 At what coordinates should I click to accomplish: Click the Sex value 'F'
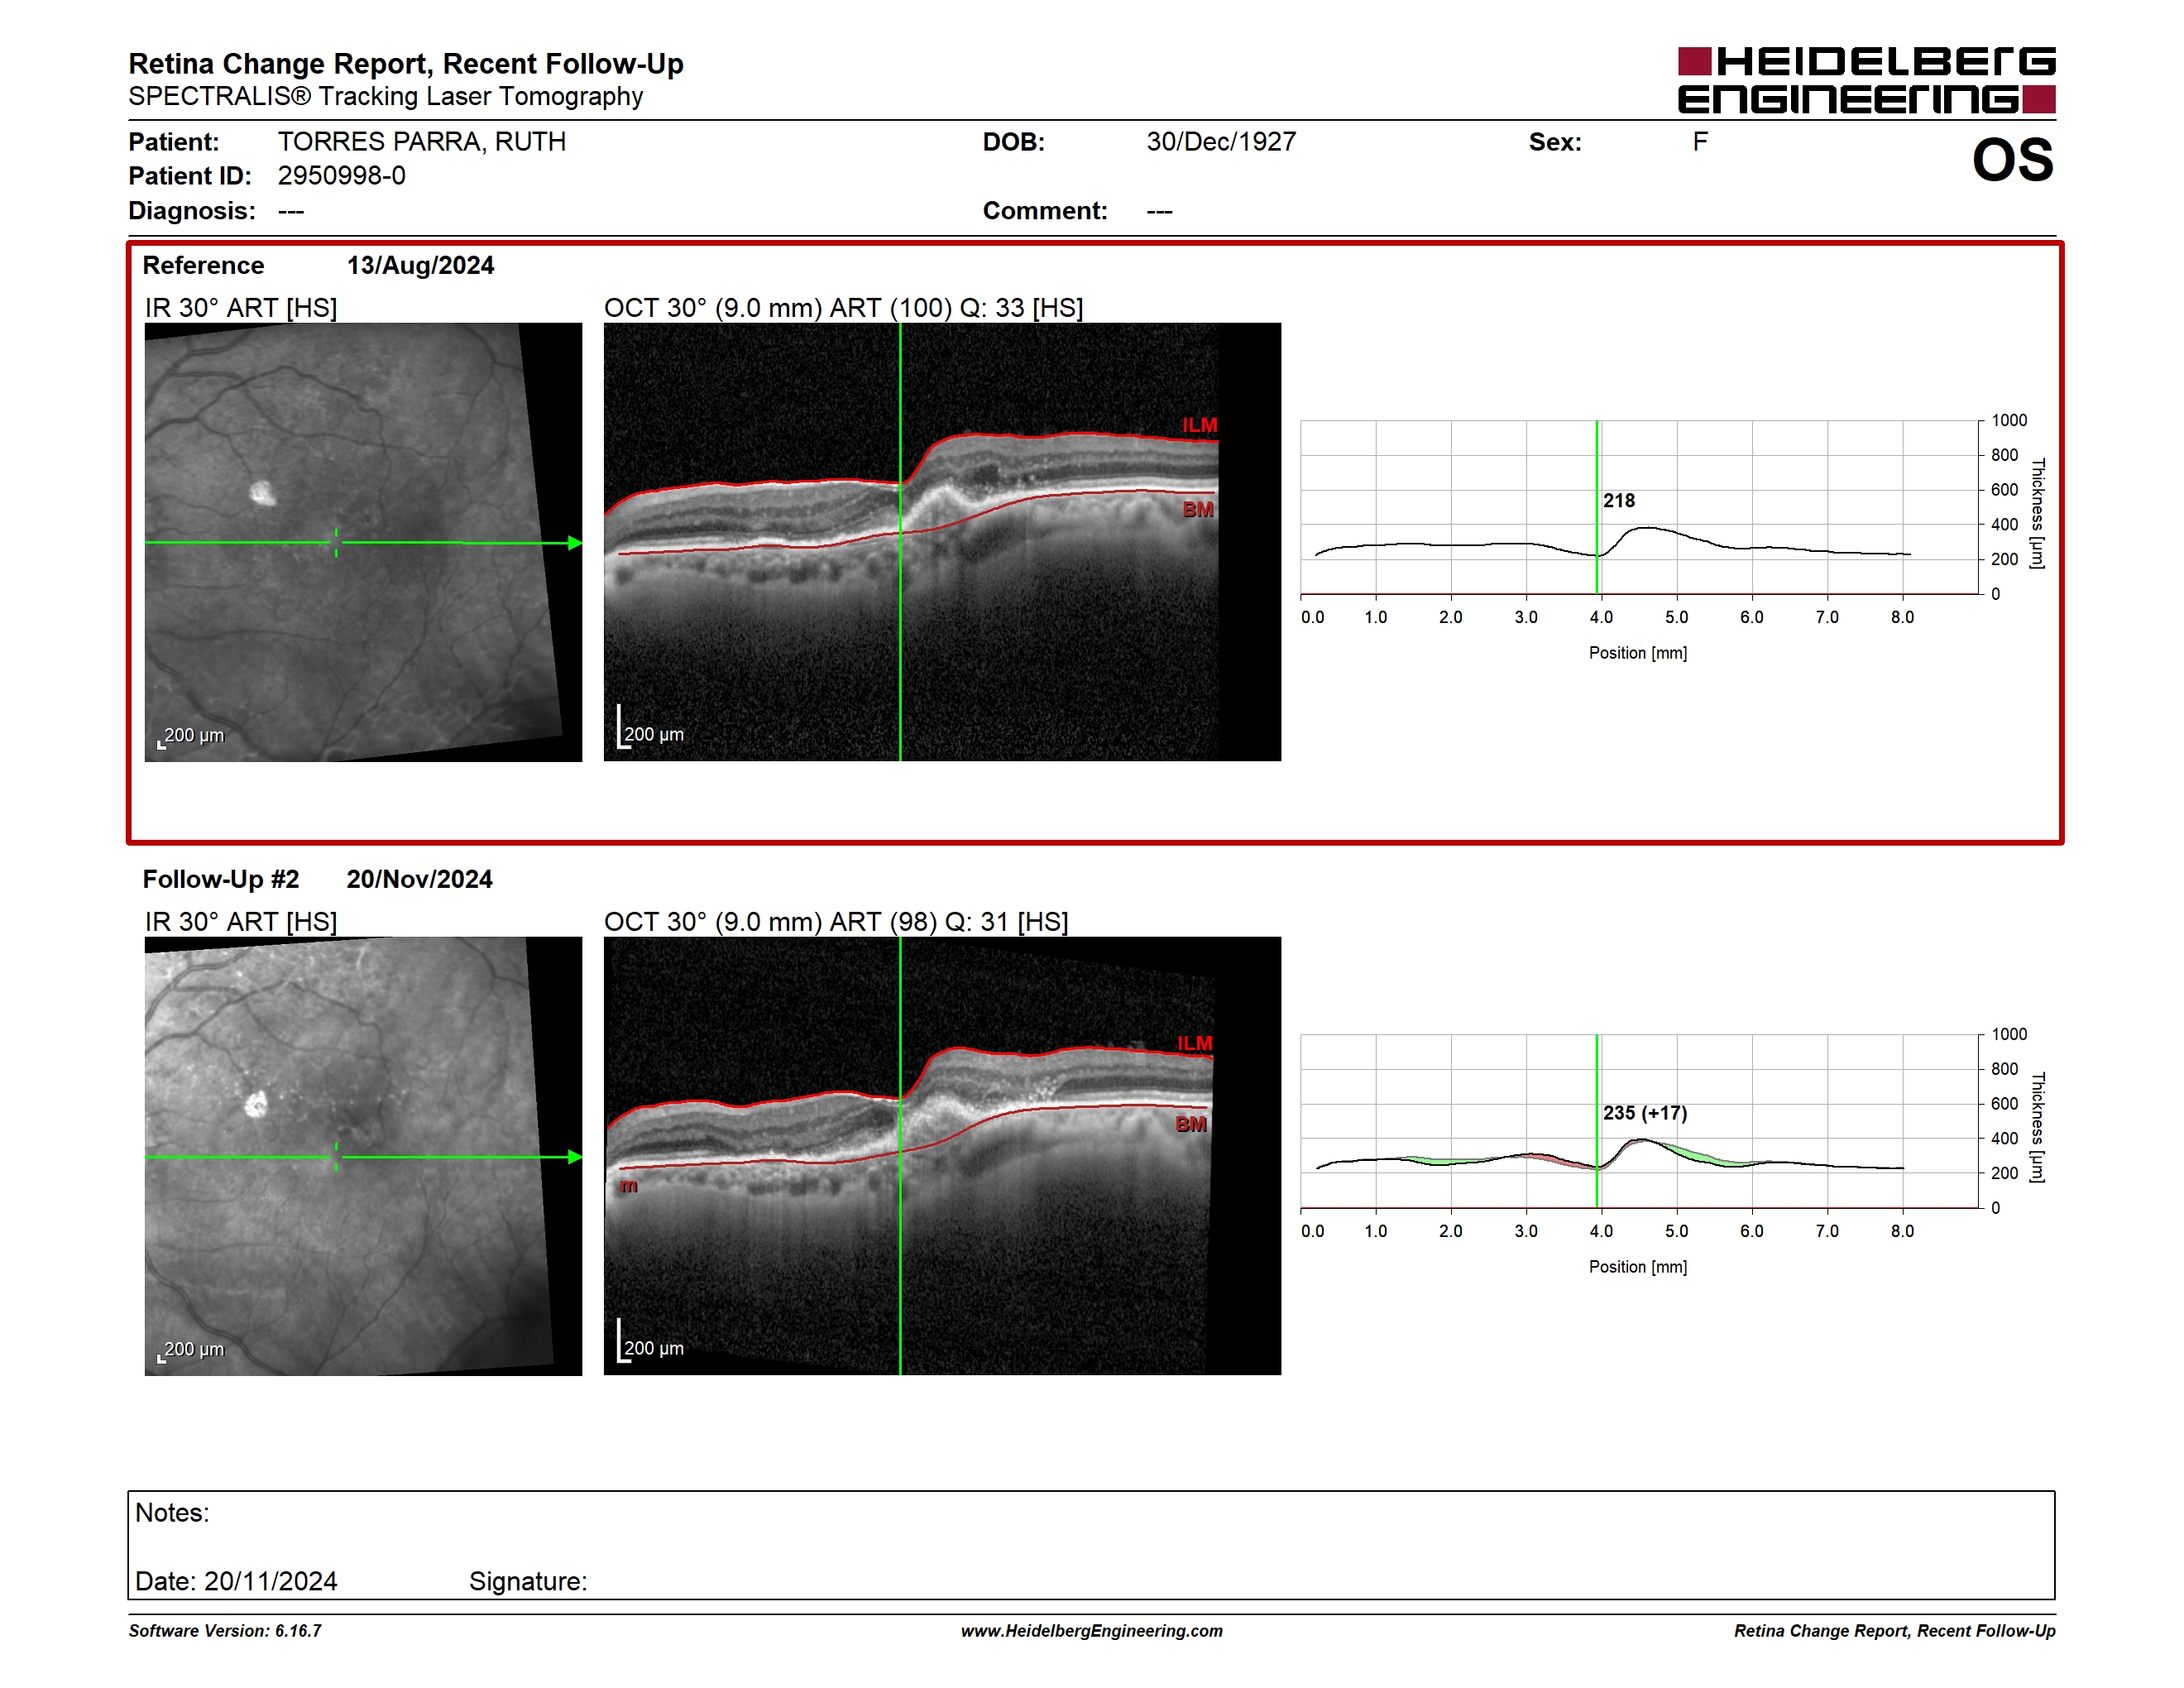pos(1699,142)
